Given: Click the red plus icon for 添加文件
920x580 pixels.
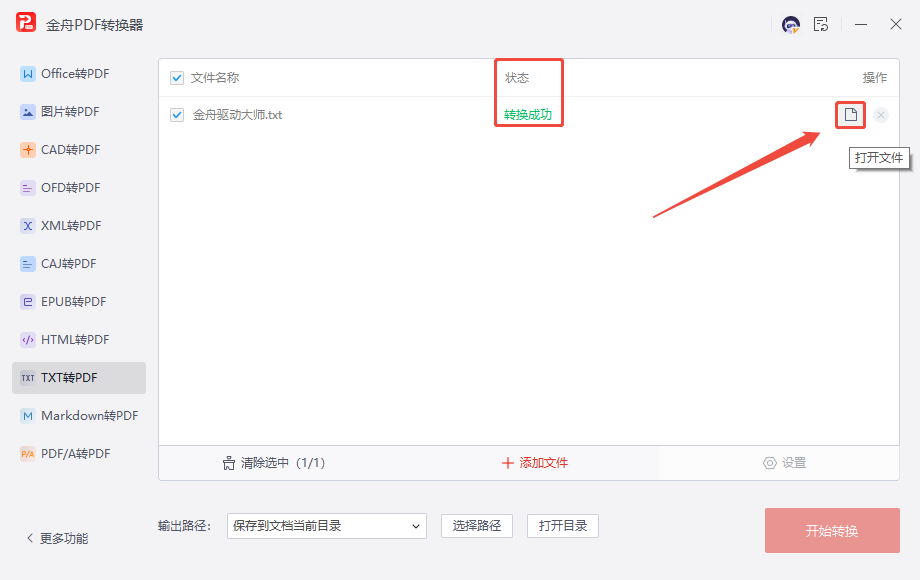Looking at the screenshot, I should tap(508, 463).
